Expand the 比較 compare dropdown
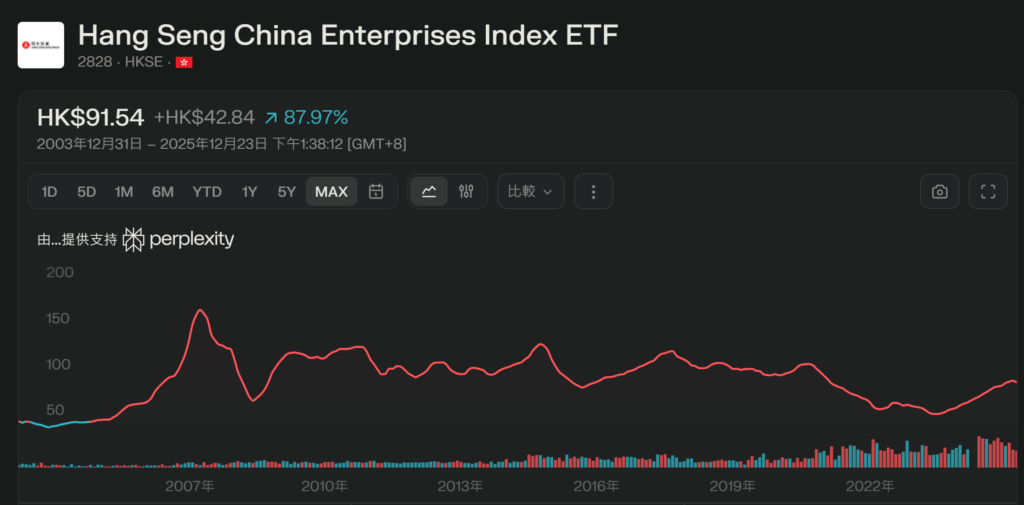The width and height of the screenshot is (1024, 505). coord(530,192)
